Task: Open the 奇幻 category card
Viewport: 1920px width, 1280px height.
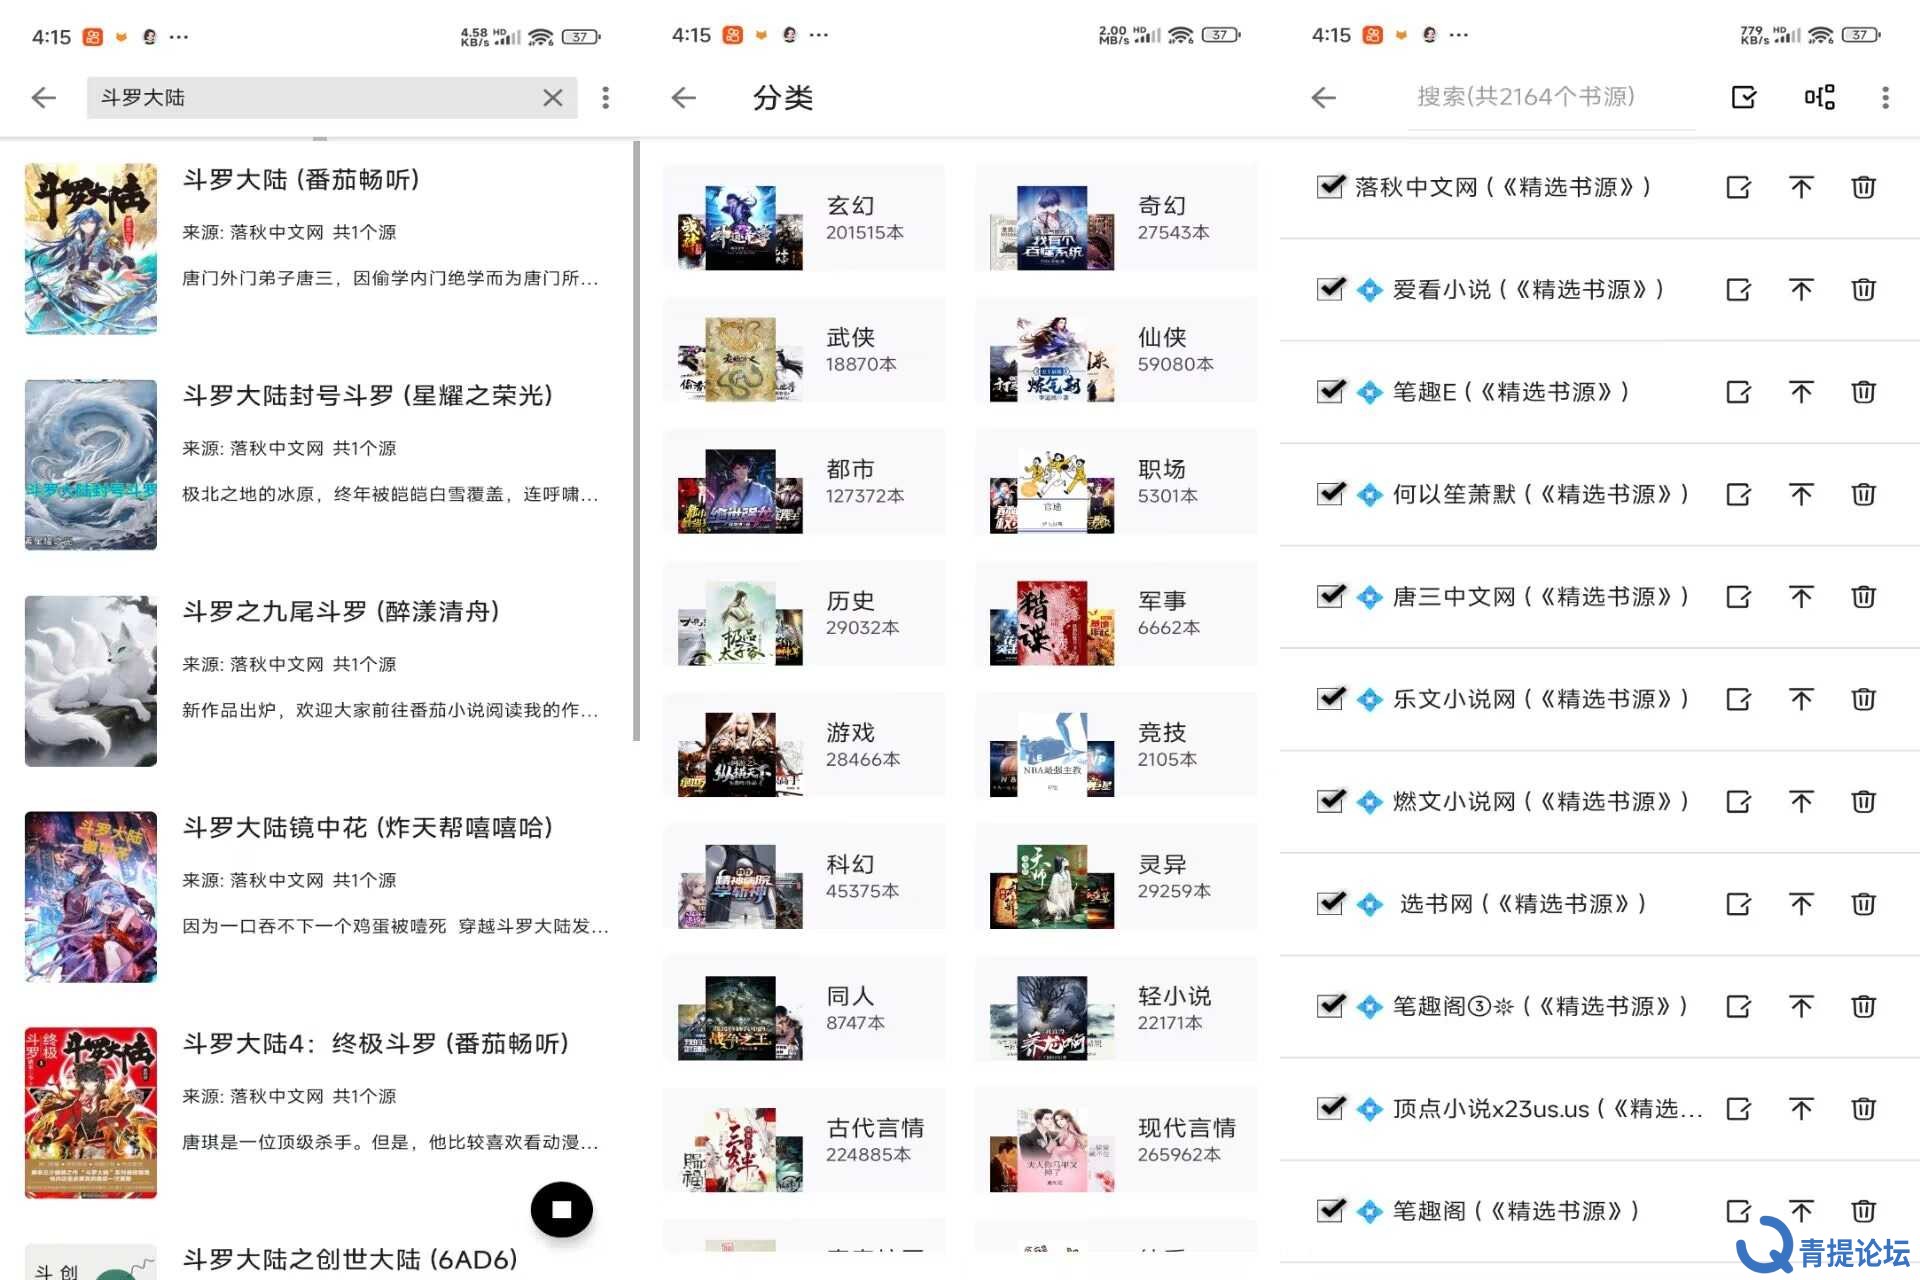Action: click(1116, 218)
